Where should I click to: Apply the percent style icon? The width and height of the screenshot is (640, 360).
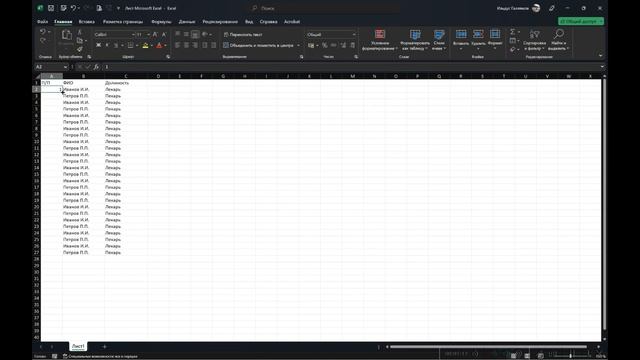point(325,45)
